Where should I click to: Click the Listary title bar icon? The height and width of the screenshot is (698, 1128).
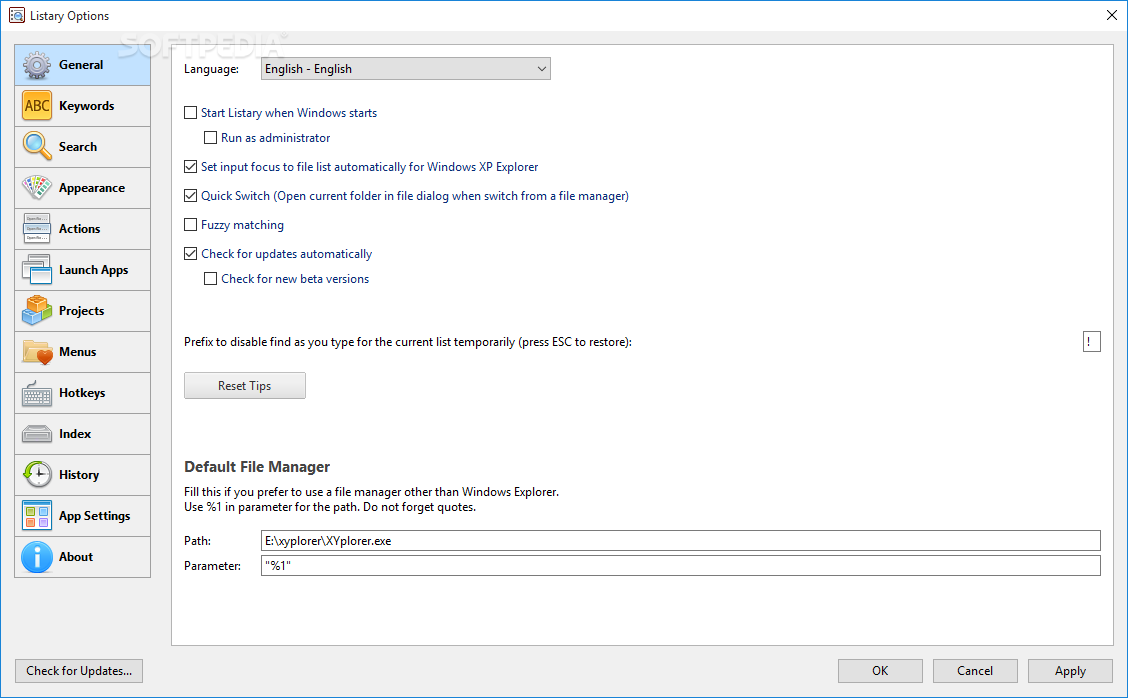[x=16, y=15]
